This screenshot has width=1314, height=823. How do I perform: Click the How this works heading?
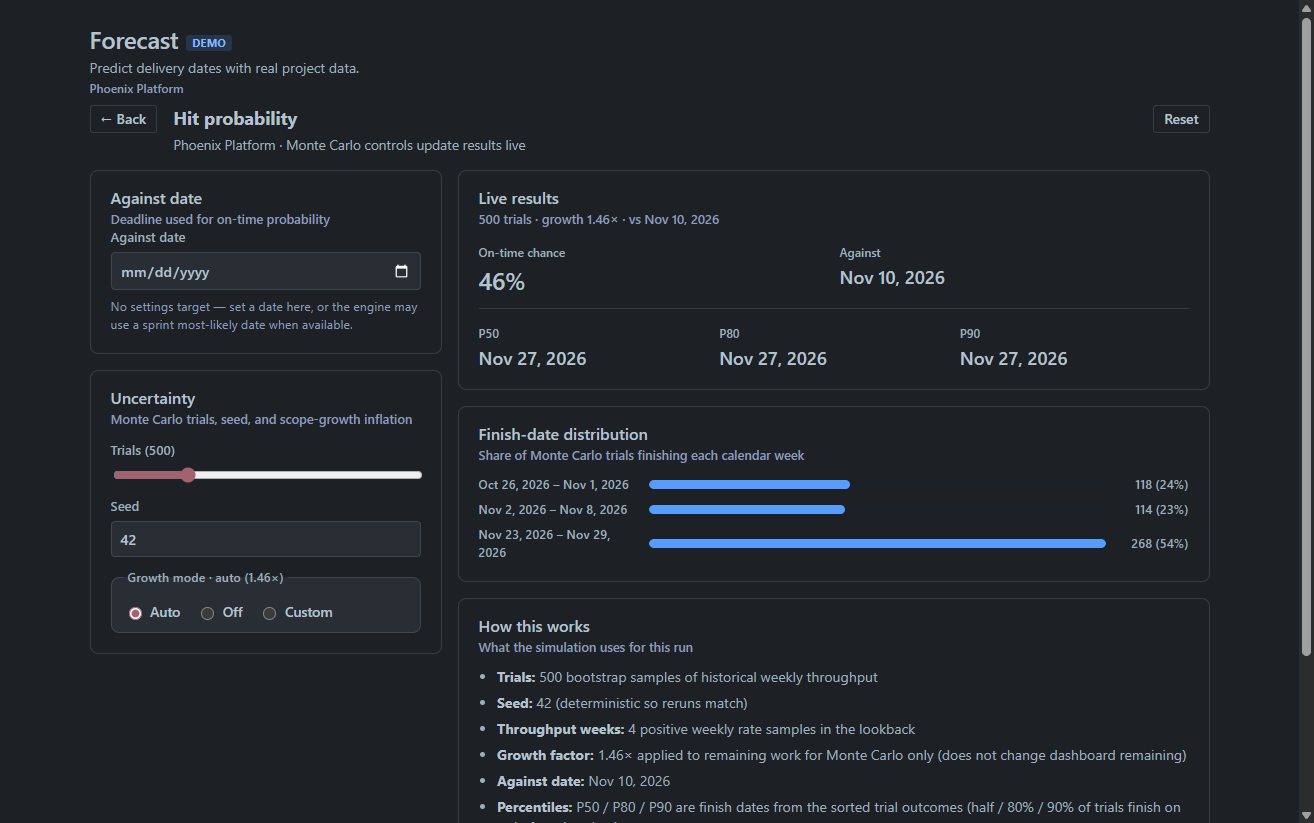pos(534,627)
